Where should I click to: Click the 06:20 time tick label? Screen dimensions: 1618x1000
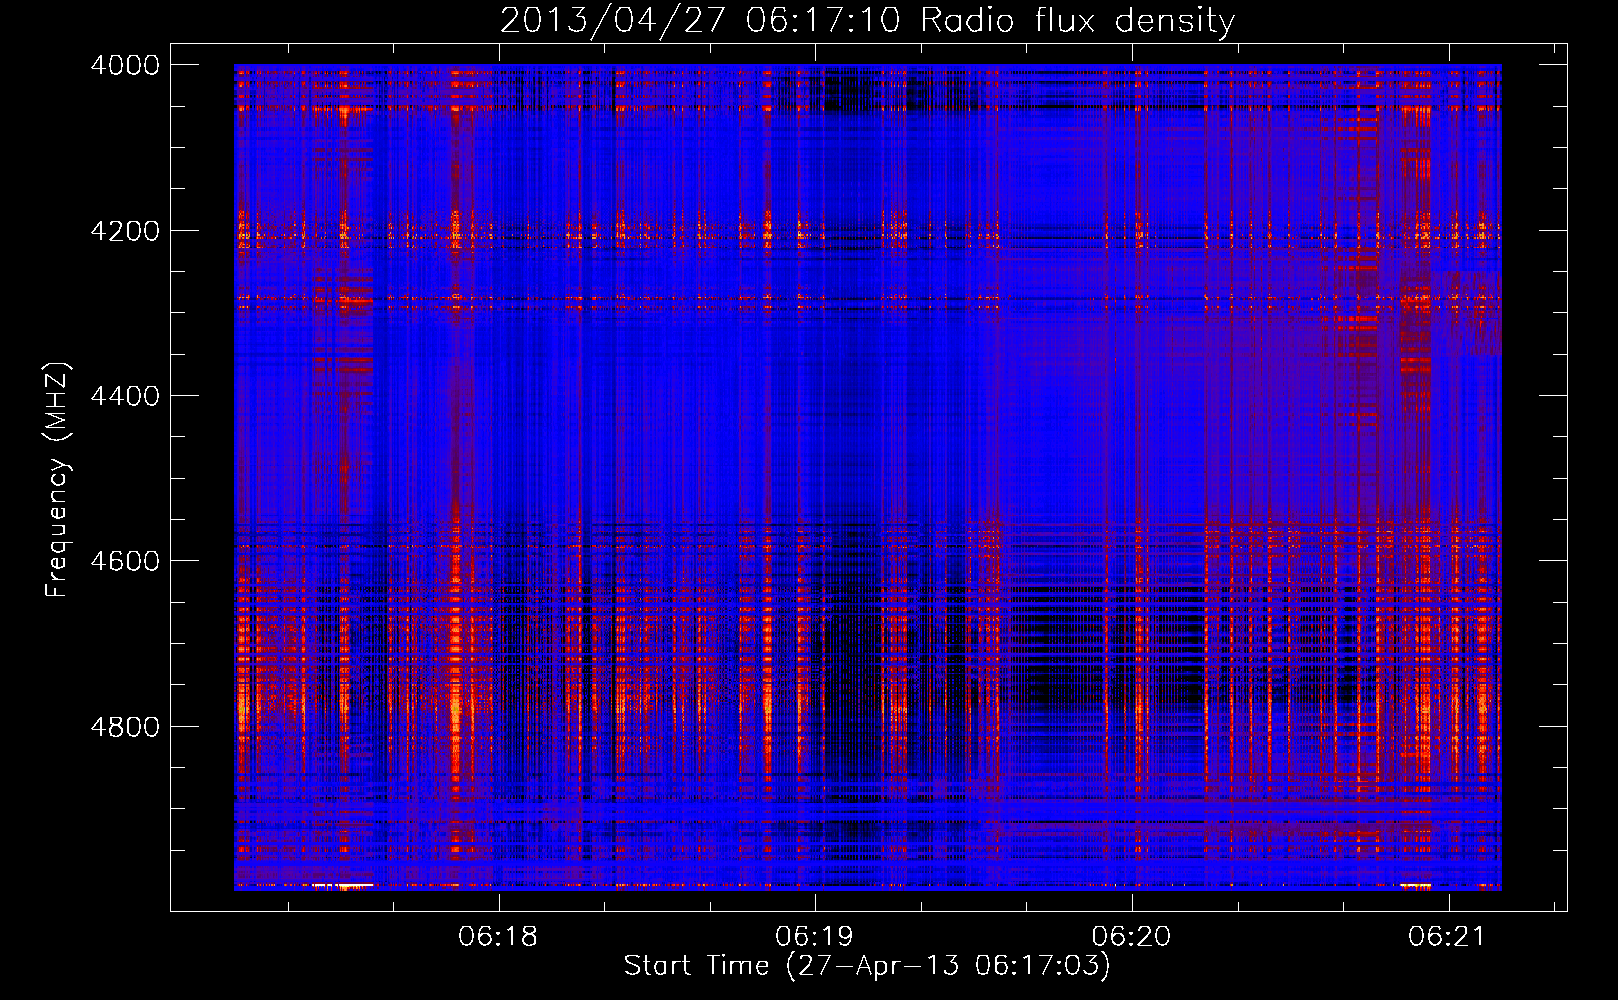point(1132,937)
